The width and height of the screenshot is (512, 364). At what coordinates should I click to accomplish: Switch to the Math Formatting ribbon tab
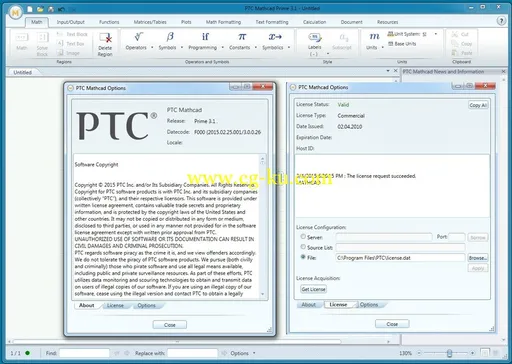tap(223, 22)
